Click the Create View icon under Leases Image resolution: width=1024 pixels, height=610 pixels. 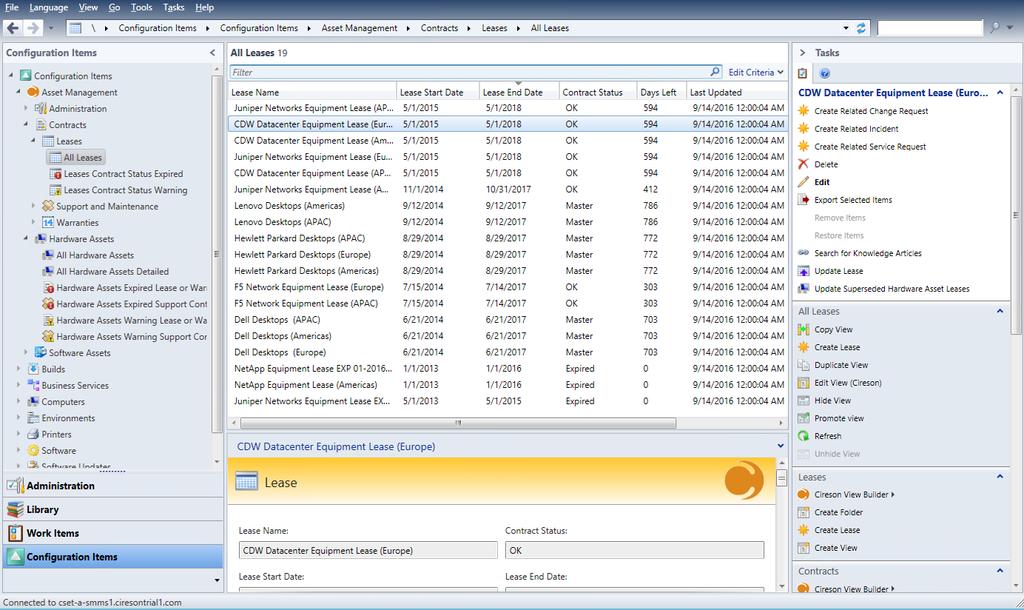(803, 548)
